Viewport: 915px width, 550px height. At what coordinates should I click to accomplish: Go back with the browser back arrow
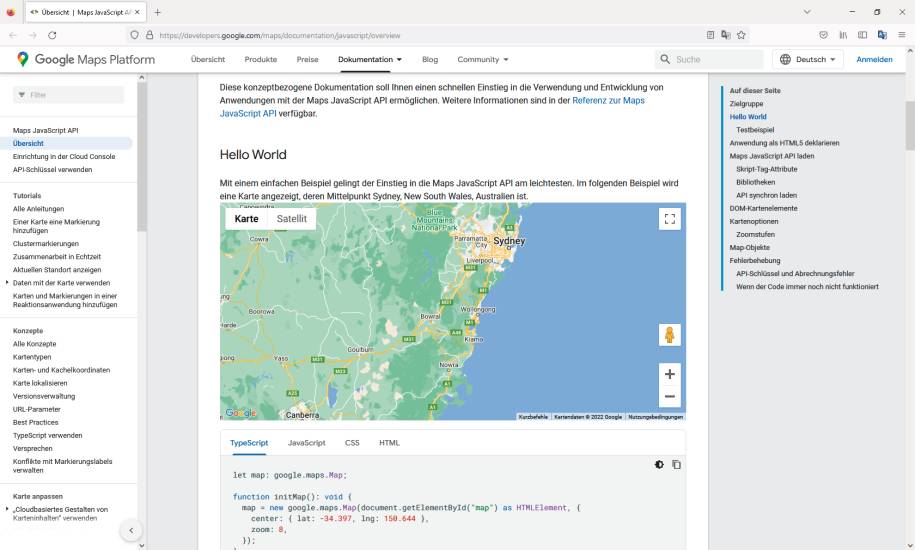point(13,35)
